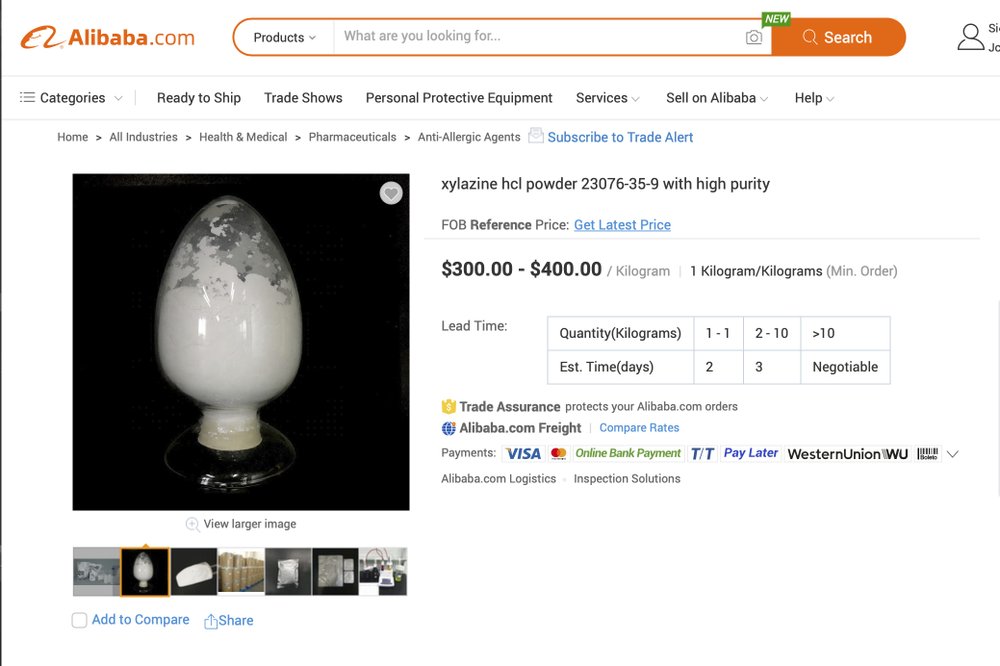This screenshot has width=1000, height=666.
Task: Click the heart favorite icon on product image
Action: [391, 193]
